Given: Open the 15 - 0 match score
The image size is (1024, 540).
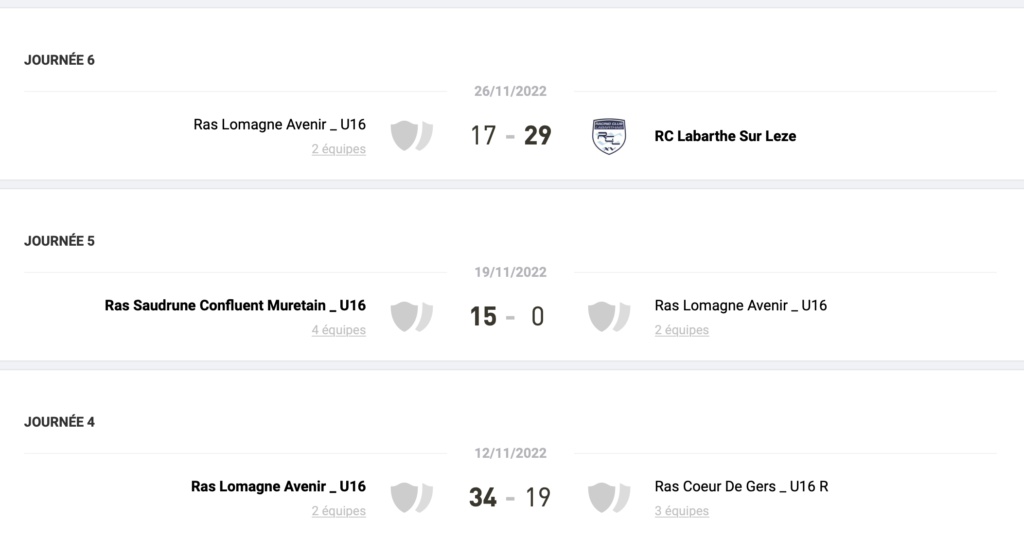Looking at the screenshot, I should point(508,317).
